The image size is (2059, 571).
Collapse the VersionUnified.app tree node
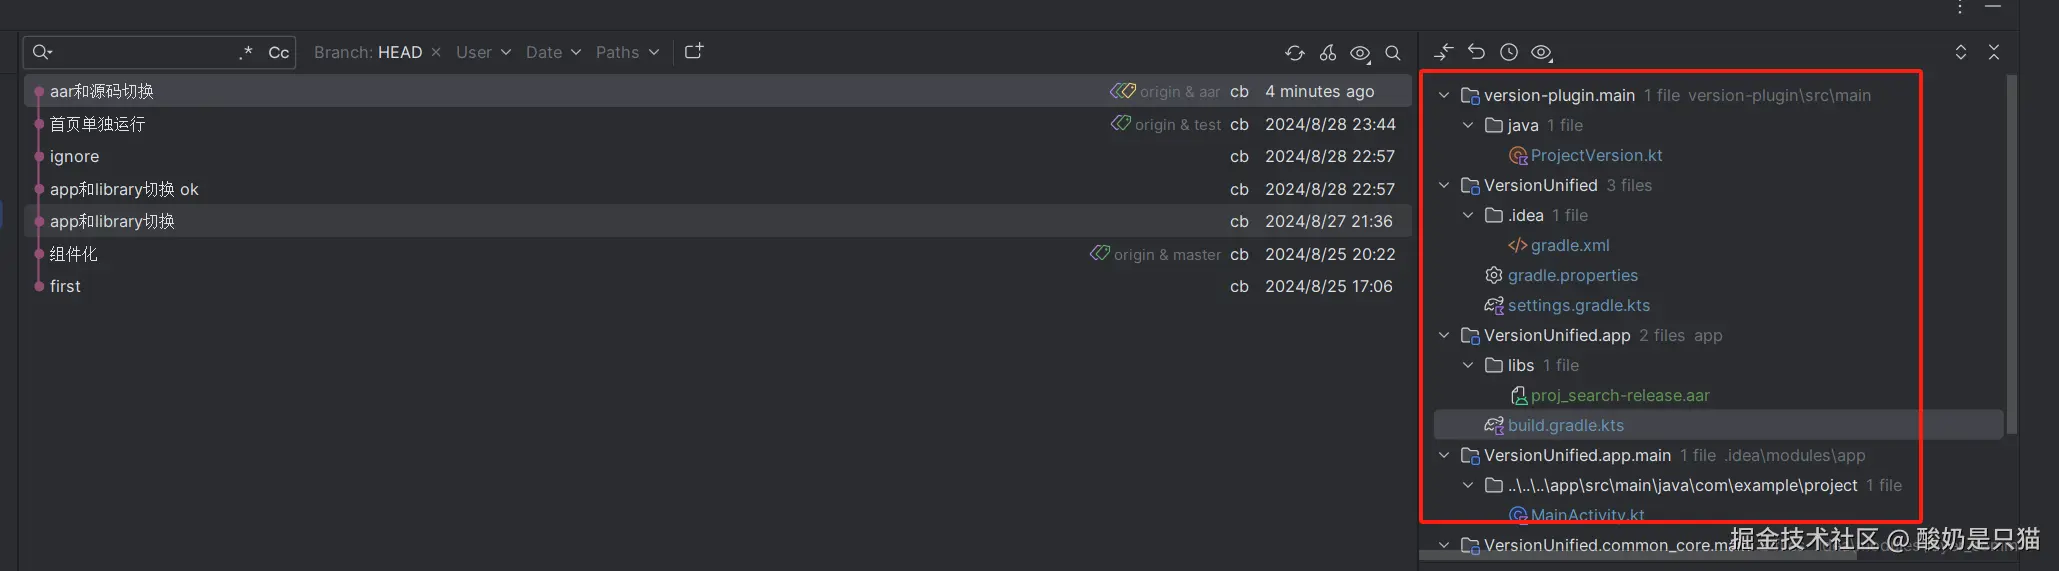coord(1444,336)
